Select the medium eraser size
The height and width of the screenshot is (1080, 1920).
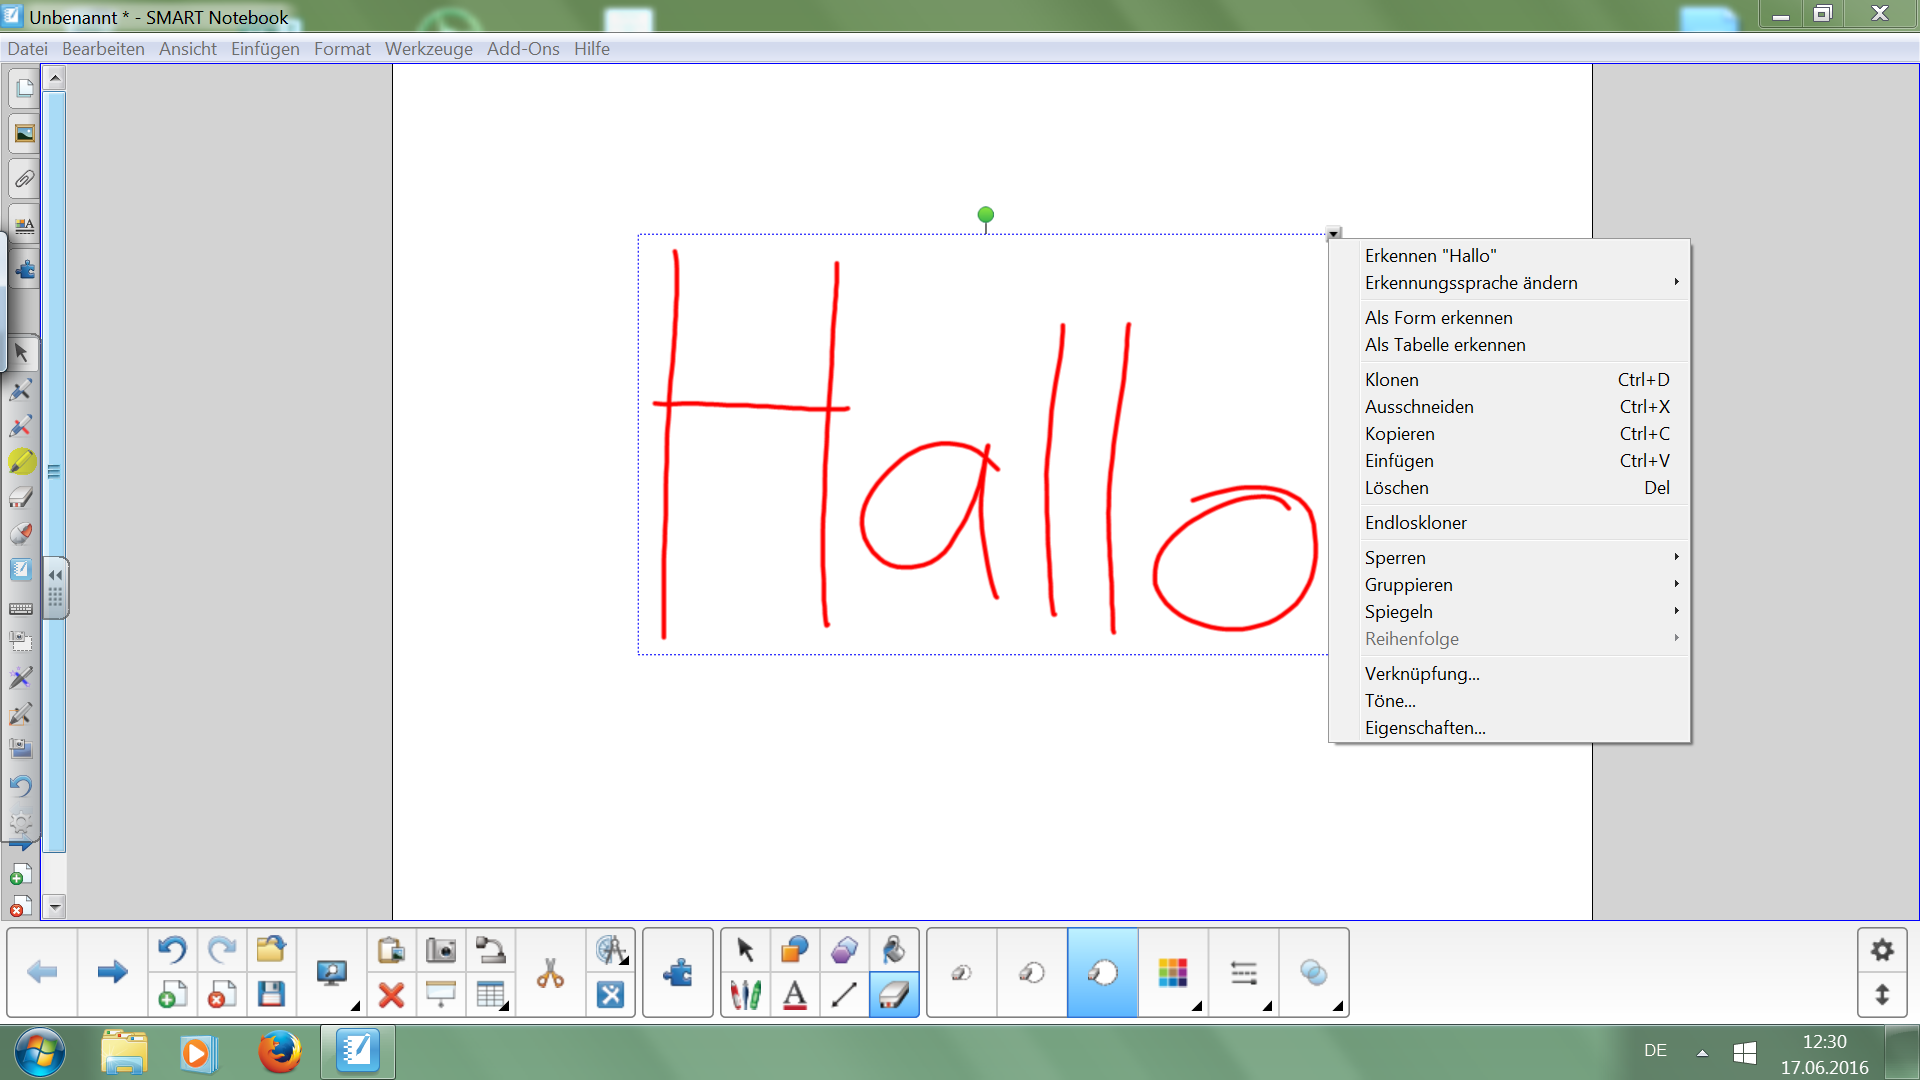coord(1031,972)
